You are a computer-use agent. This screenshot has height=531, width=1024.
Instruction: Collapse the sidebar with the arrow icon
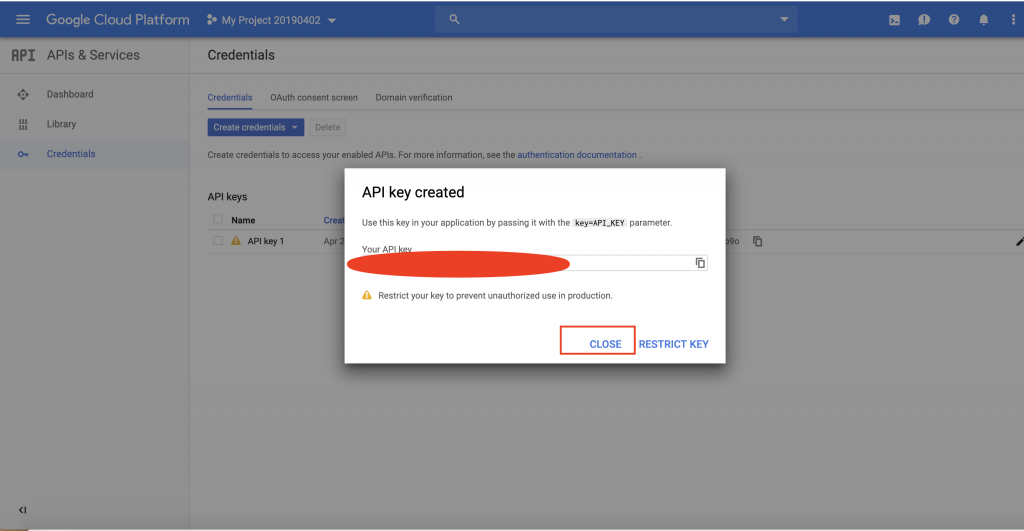point(22,510)
